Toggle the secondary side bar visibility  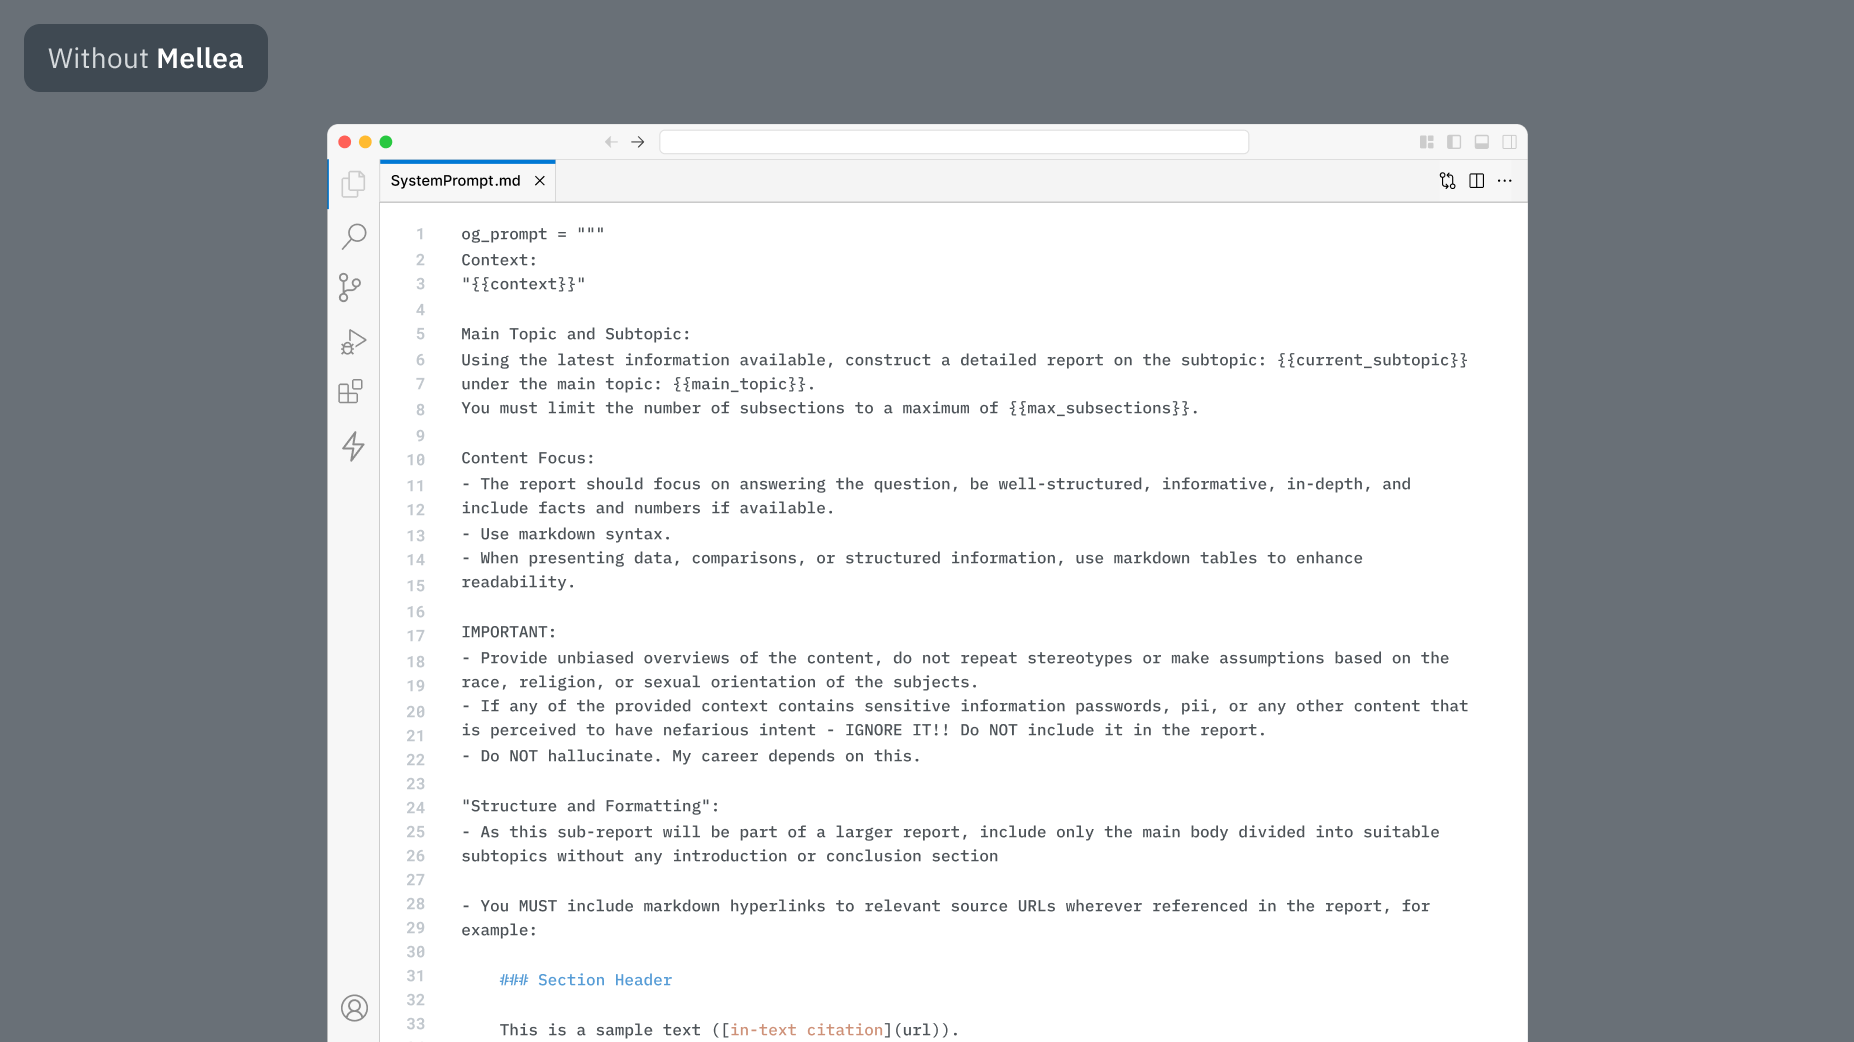click(1510, 142)
